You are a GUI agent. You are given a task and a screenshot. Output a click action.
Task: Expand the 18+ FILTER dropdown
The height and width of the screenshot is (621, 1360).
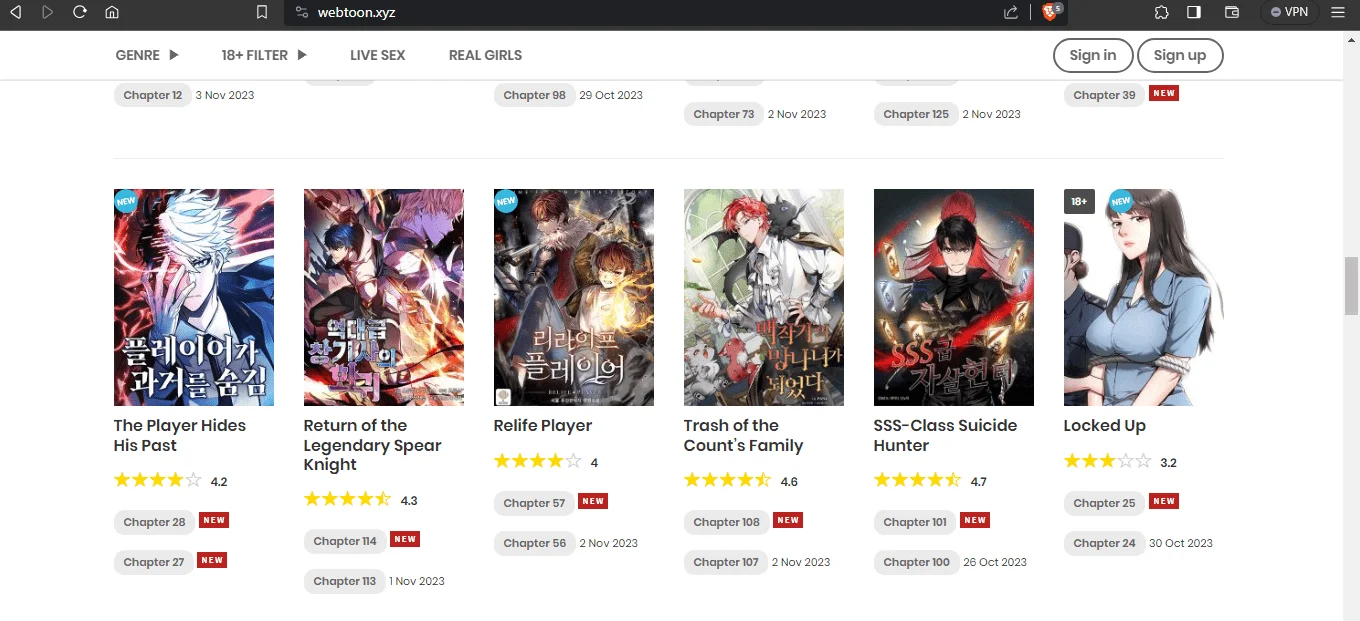tap(264, 55)
